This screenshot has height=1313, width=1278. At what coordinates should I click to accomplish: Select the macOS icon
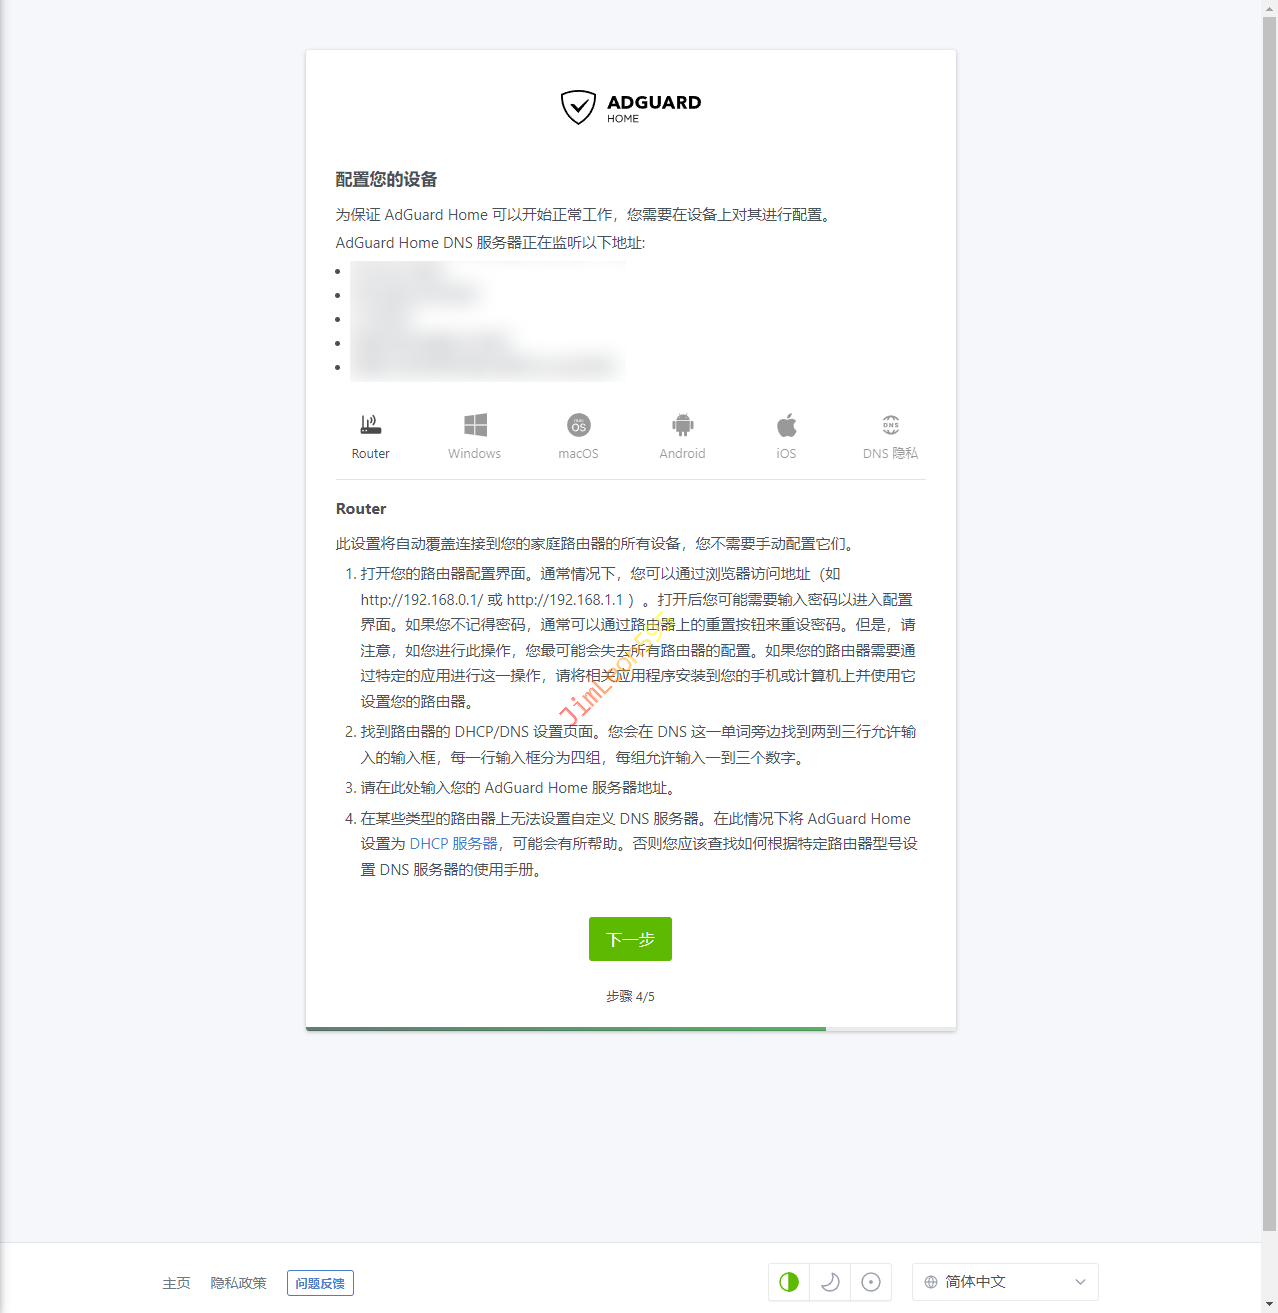579,425
